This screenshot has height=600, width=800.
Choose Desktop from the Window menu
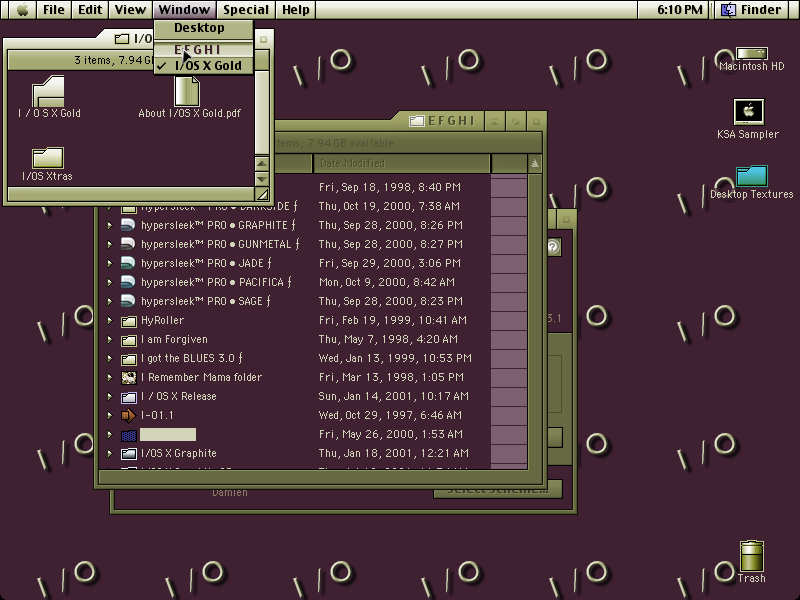[x=204, y=28]
